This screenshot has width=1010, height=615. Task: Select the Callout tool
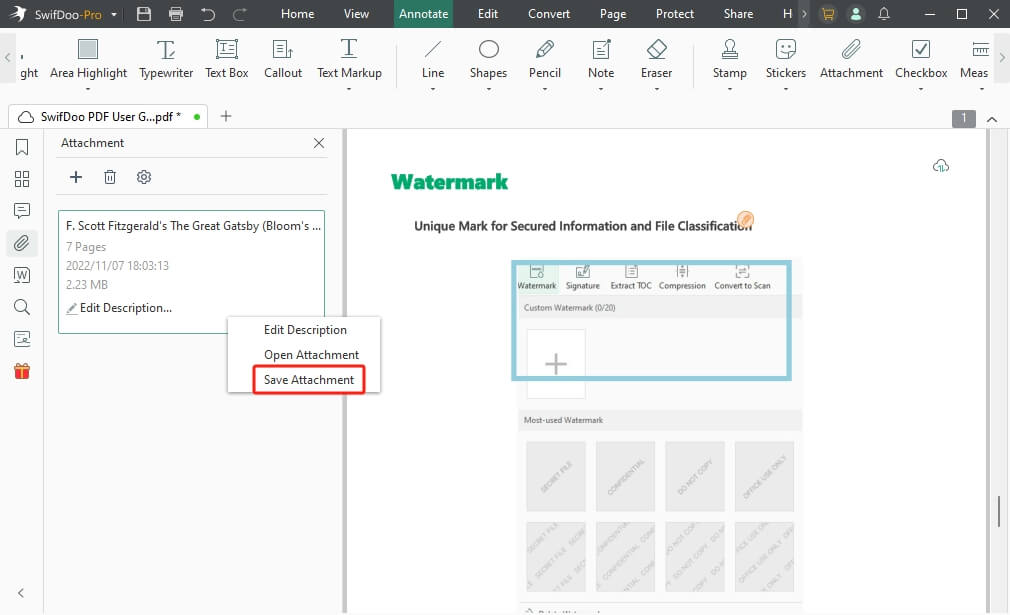pos(283,59)
